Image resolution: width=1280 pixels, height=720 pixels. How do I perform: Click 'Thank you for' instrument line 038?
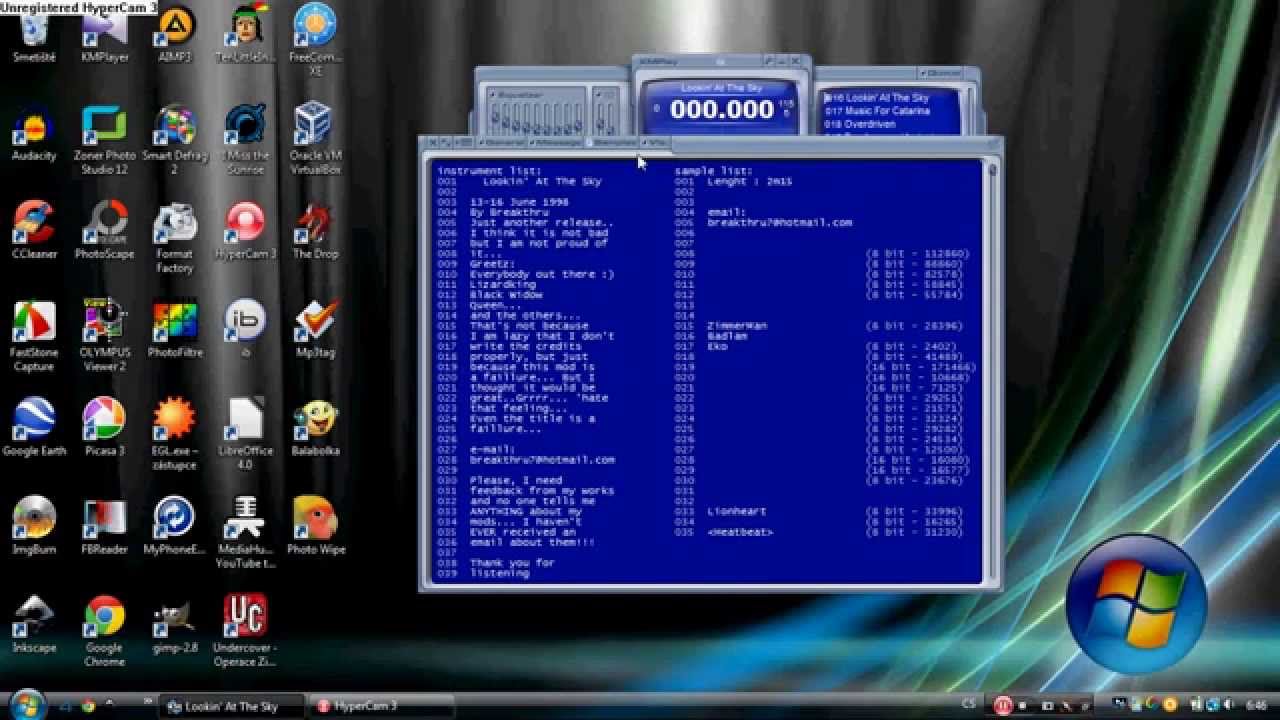[x=512, y=563]
